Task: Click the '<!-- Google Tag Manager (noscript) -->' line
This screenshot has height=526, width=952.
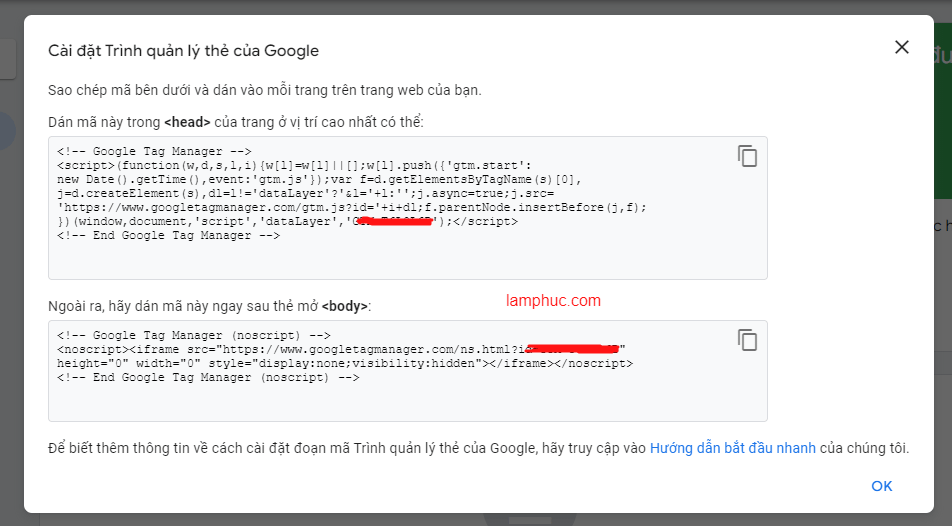Action: click(194, 335)
